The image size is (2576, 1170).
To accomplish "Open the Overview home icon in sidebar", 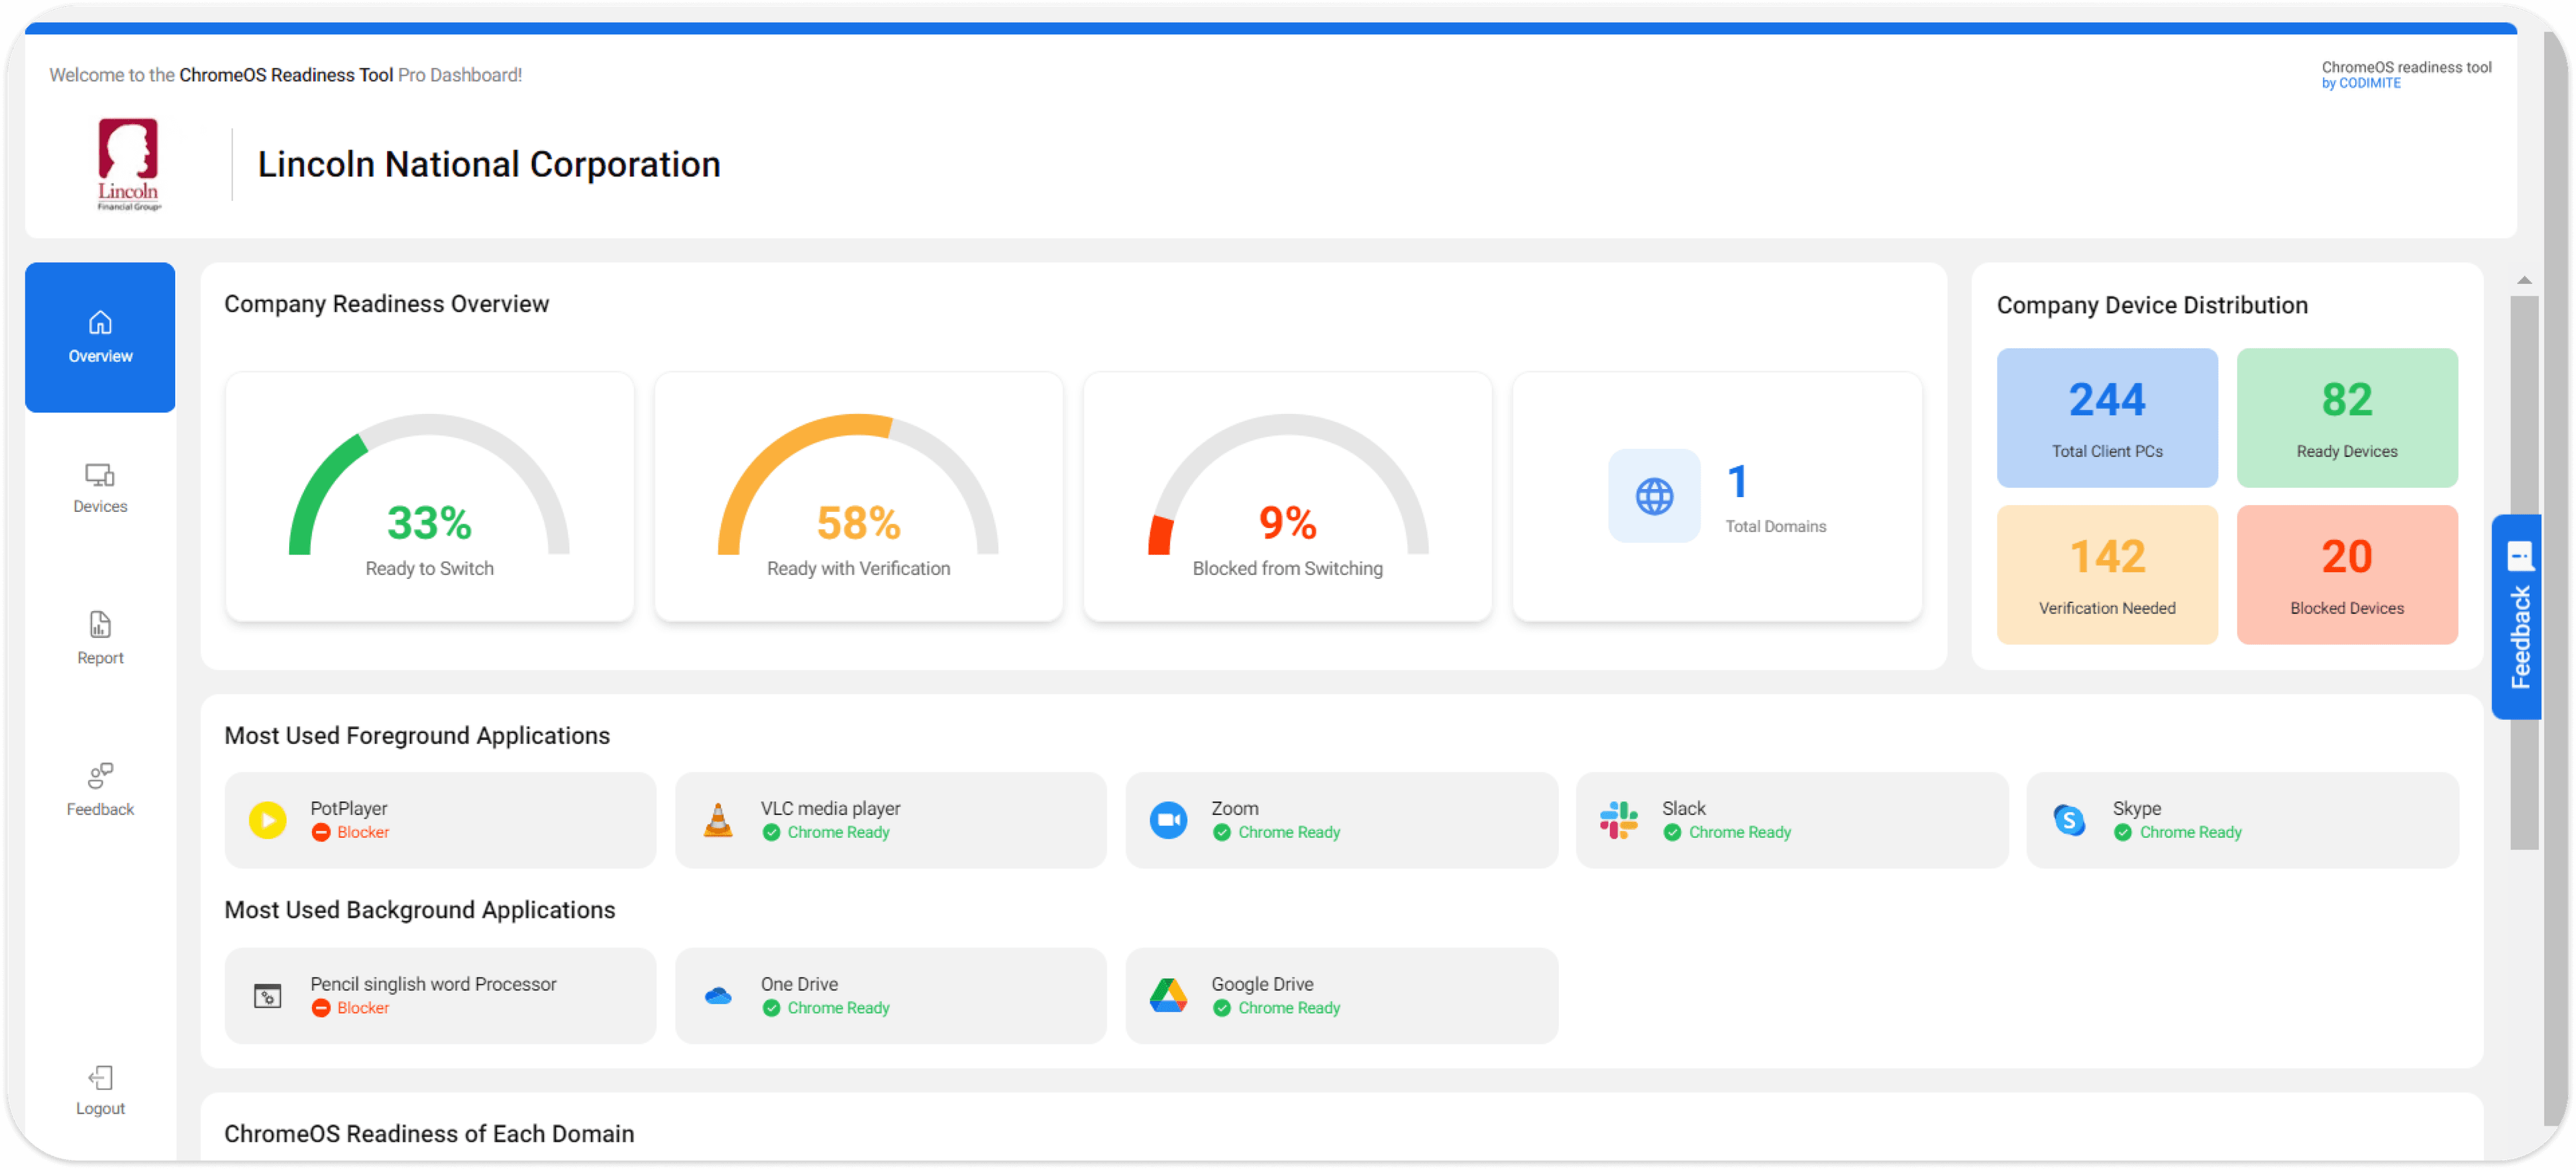I will point(100,322).
